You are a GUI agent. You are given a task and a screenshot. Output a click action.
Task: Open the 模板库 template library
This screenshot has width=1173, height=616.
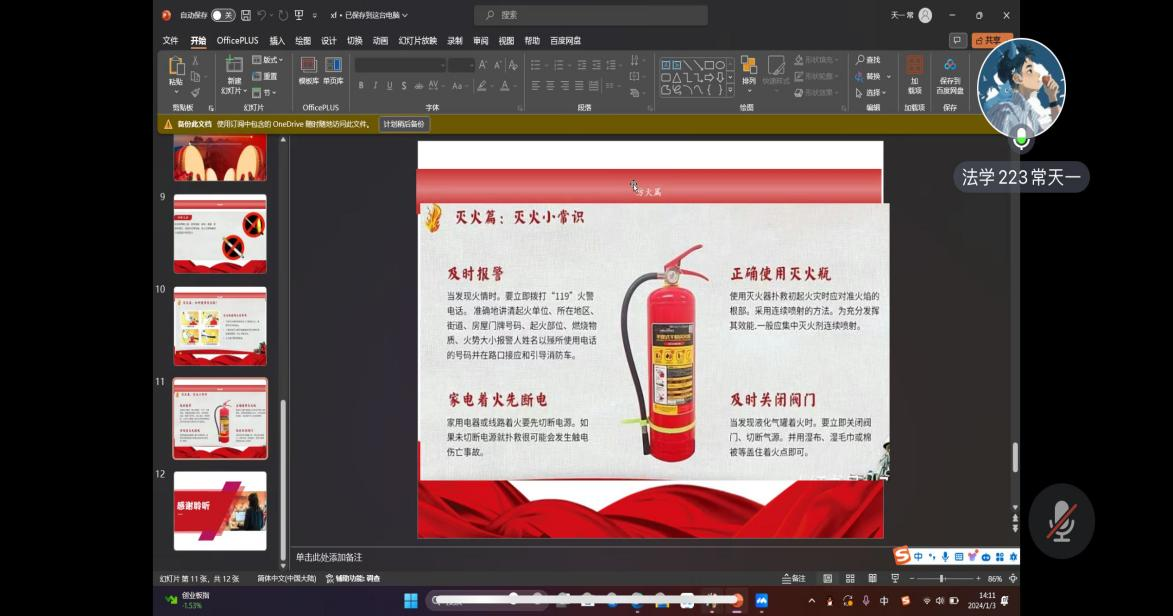[x=308, y=71]
